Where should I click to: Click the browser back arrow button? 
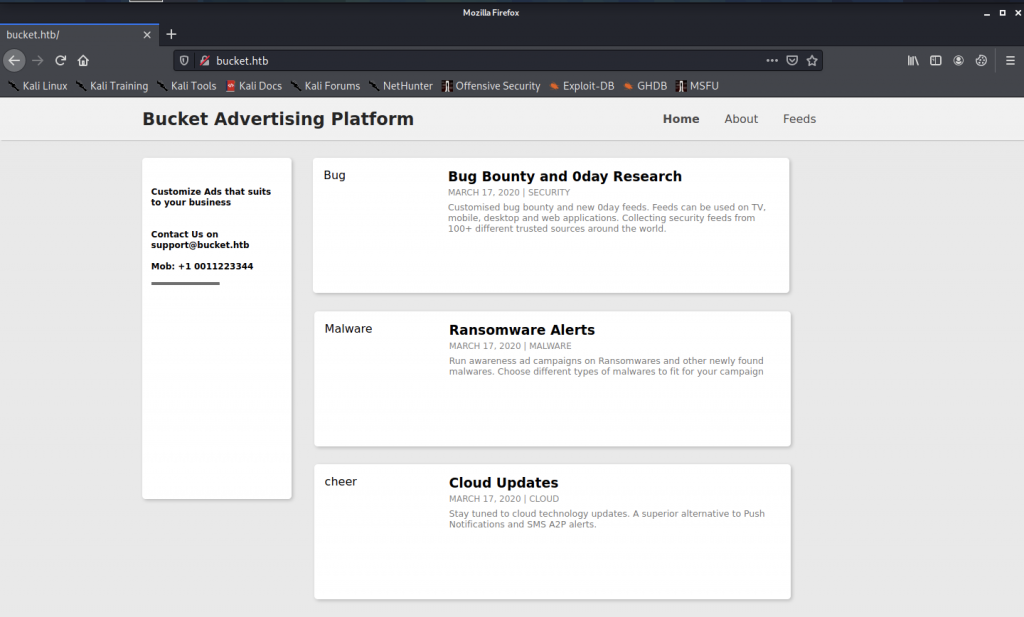[14, 60]
